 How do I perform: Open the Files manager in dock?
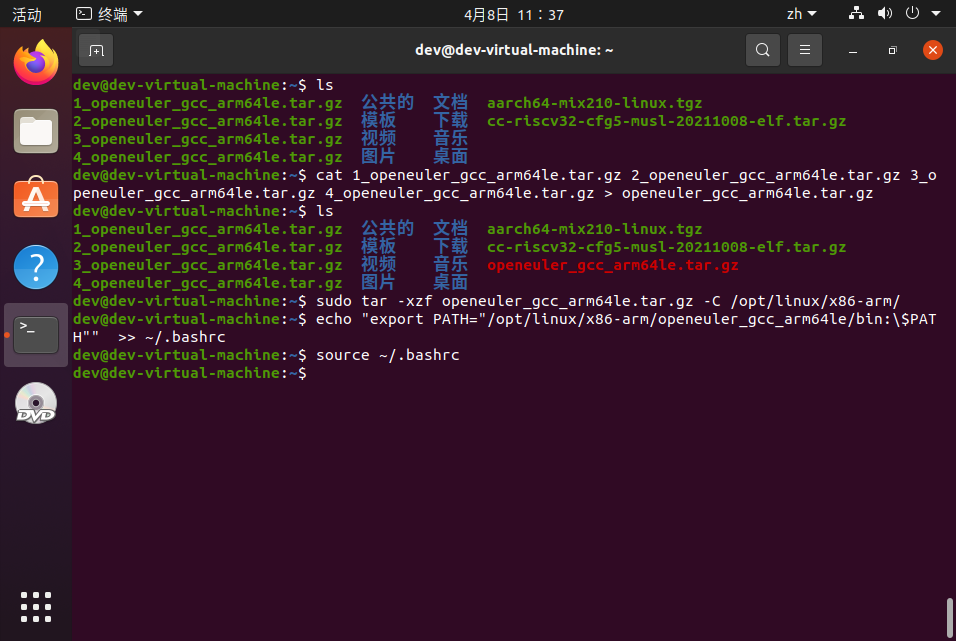click(x=36, y=131)
